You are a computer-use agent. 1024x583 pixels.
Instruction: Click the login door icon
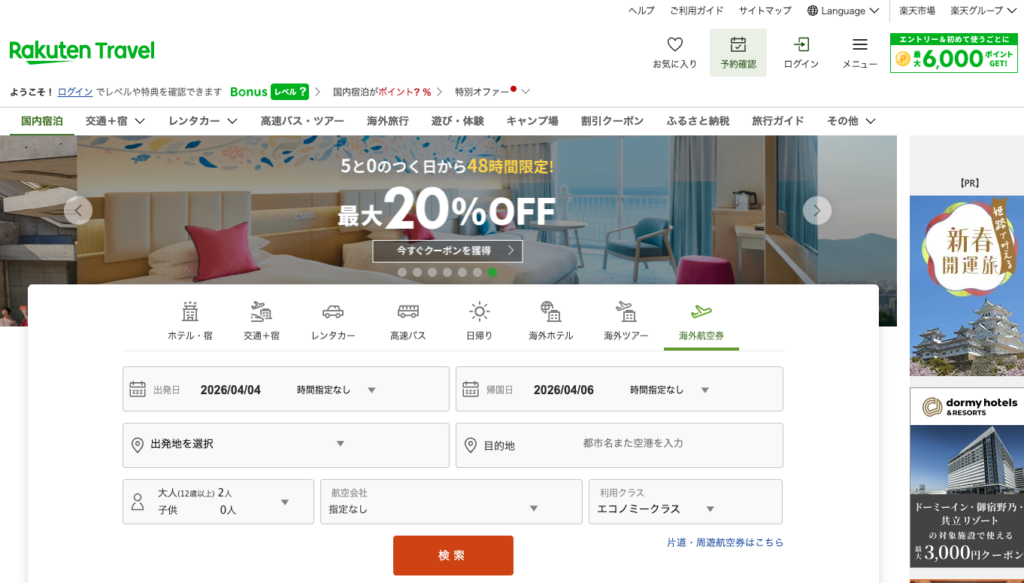pos(801,45)
